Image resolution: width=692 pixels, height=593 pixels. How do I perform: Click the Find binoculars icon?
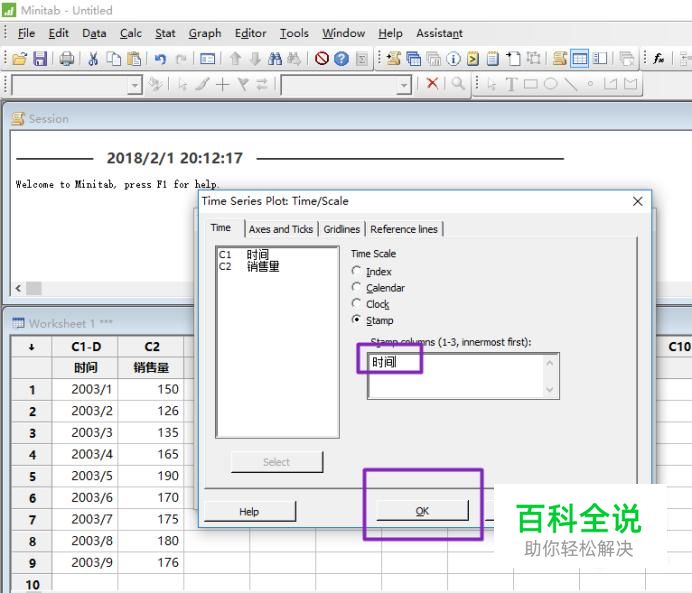coord(275,59)
